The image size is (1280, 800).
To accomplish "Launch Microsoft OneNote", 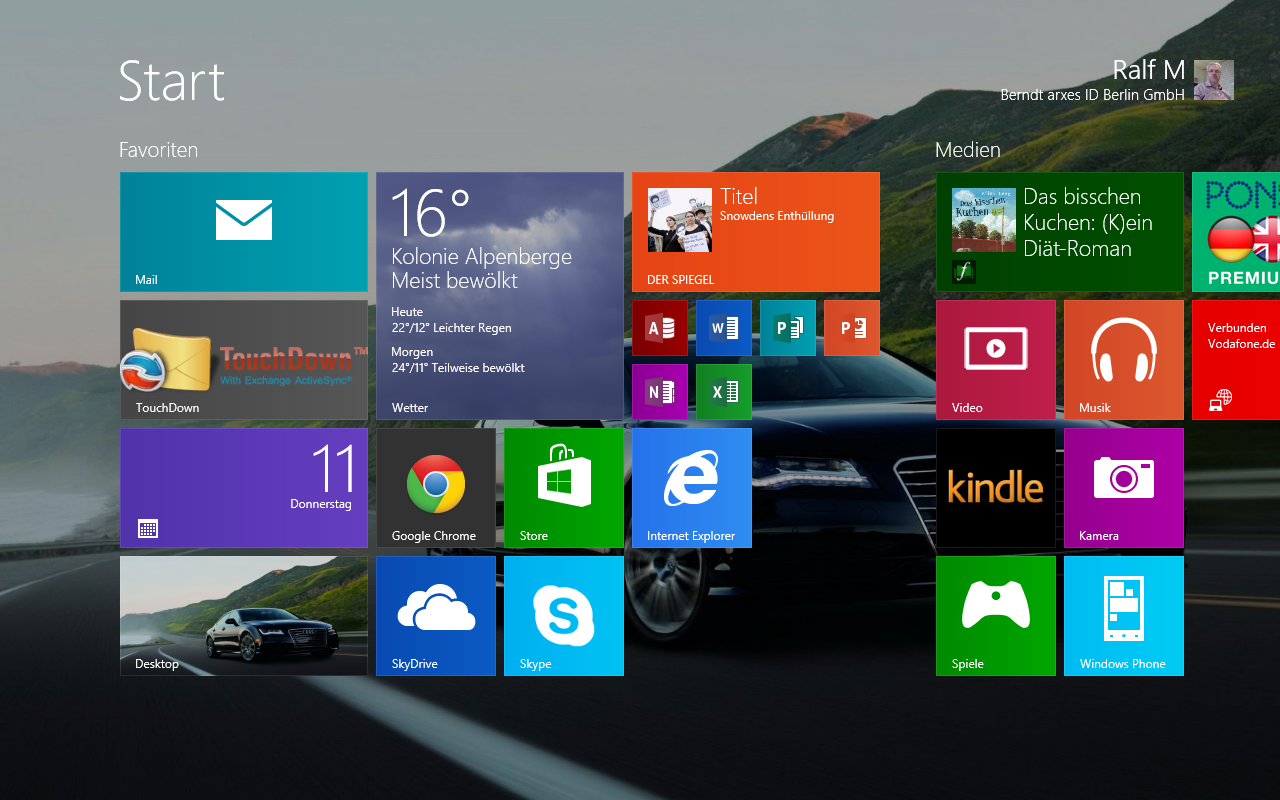I will pyautogui.click(x=660, y=392).
